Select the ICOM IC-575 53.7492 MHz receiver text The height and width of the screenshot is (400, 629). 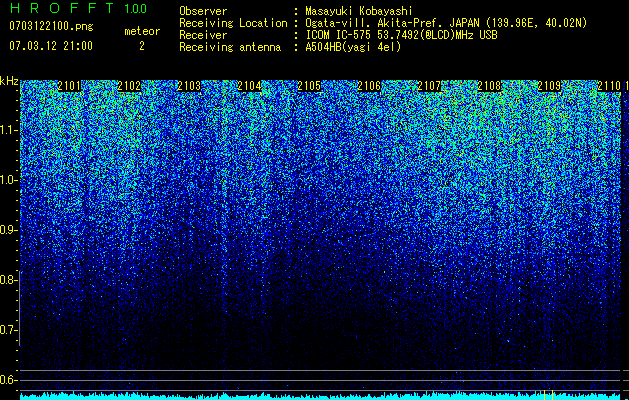pos(401,35)
